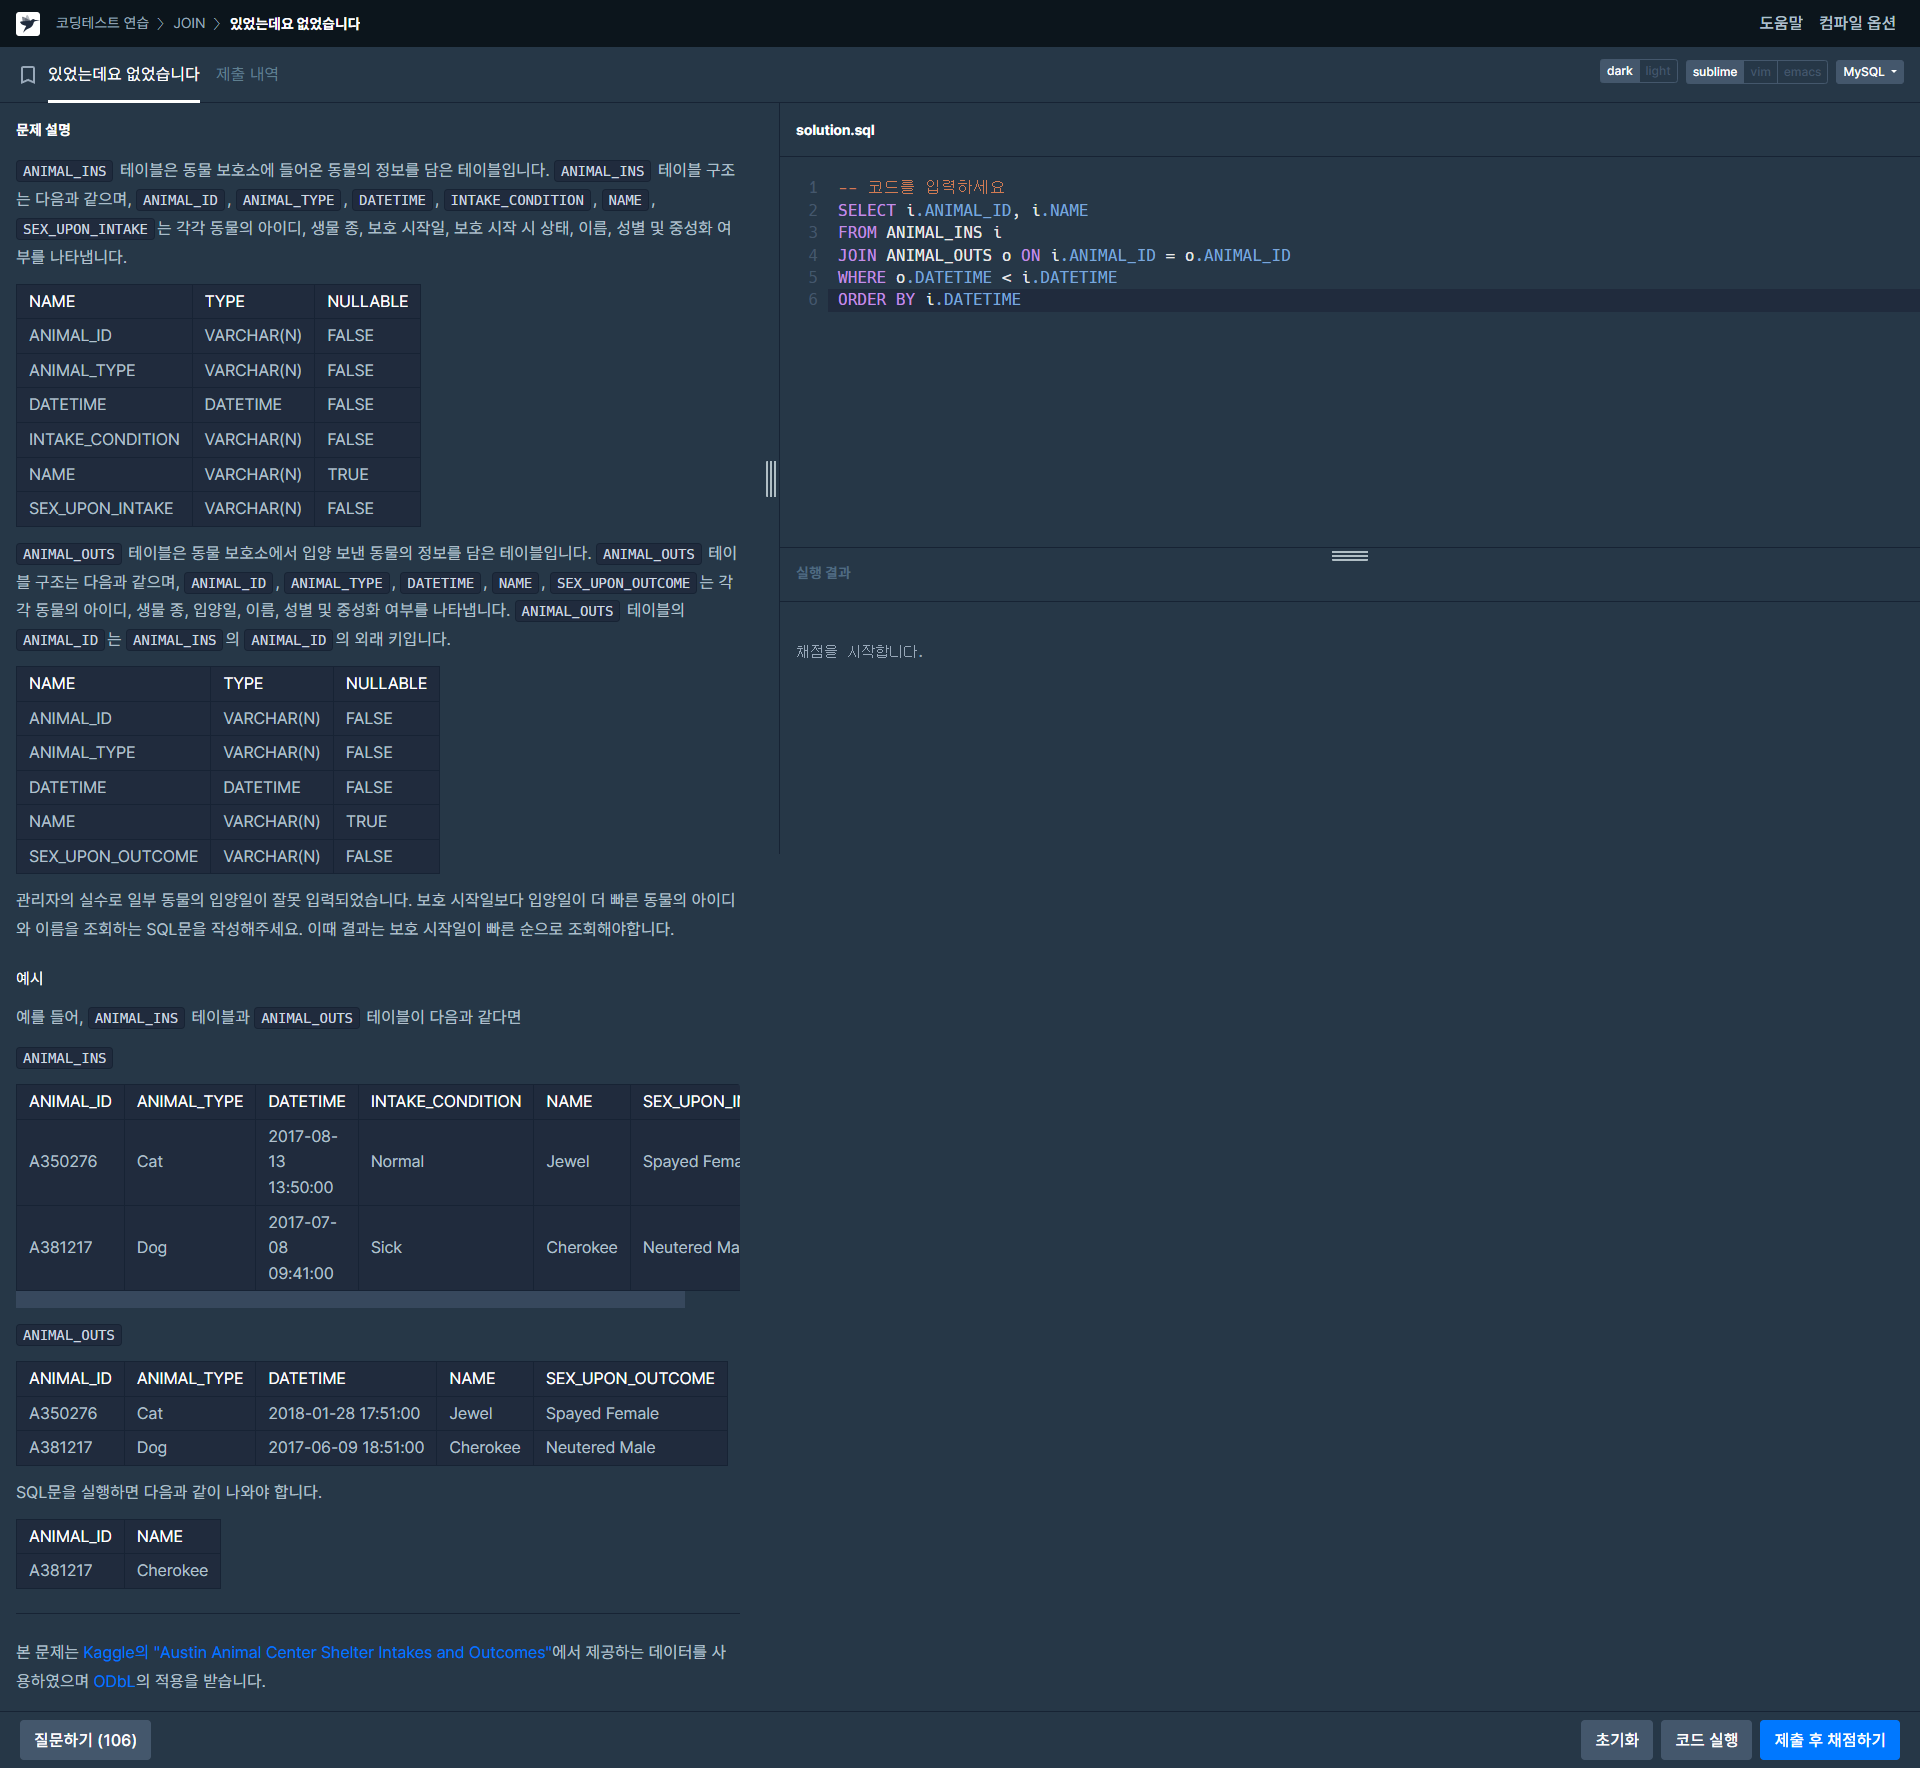Go to 코딩테스트 연습 breadcrumb

pos(102,23)
